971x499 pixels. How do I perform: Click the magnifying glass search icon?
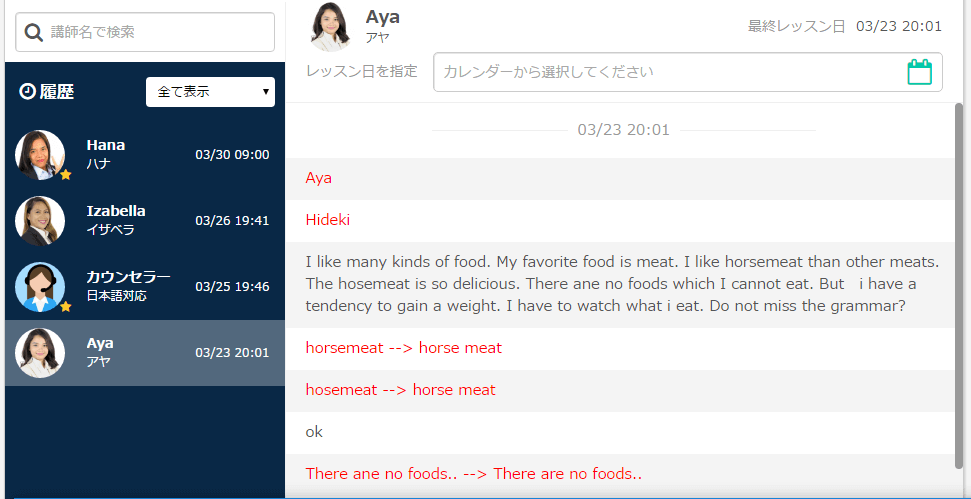tap(33, 32)
